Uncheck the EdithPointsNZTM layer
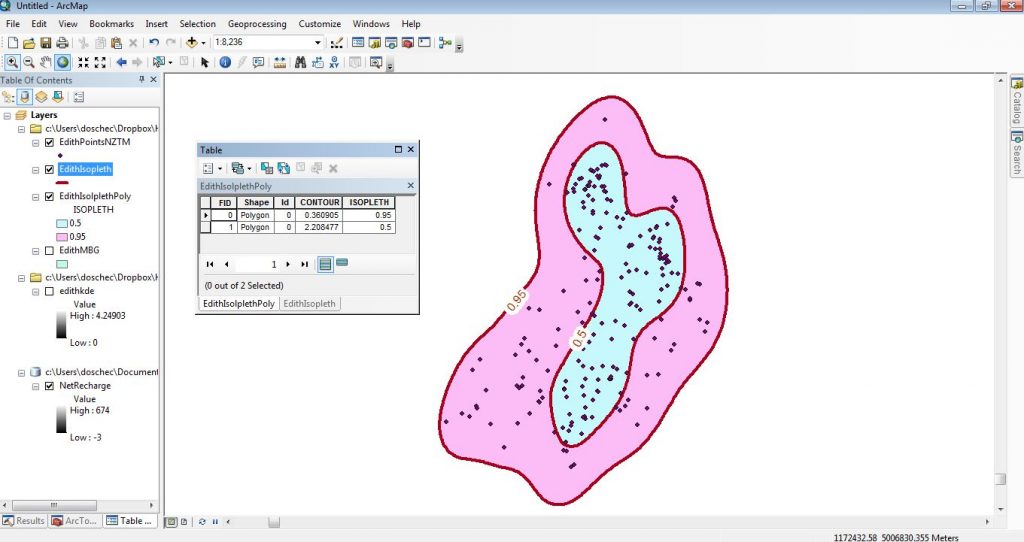Image resolution: width=1024 pixels, height=542 pixels. coord(49,142)
